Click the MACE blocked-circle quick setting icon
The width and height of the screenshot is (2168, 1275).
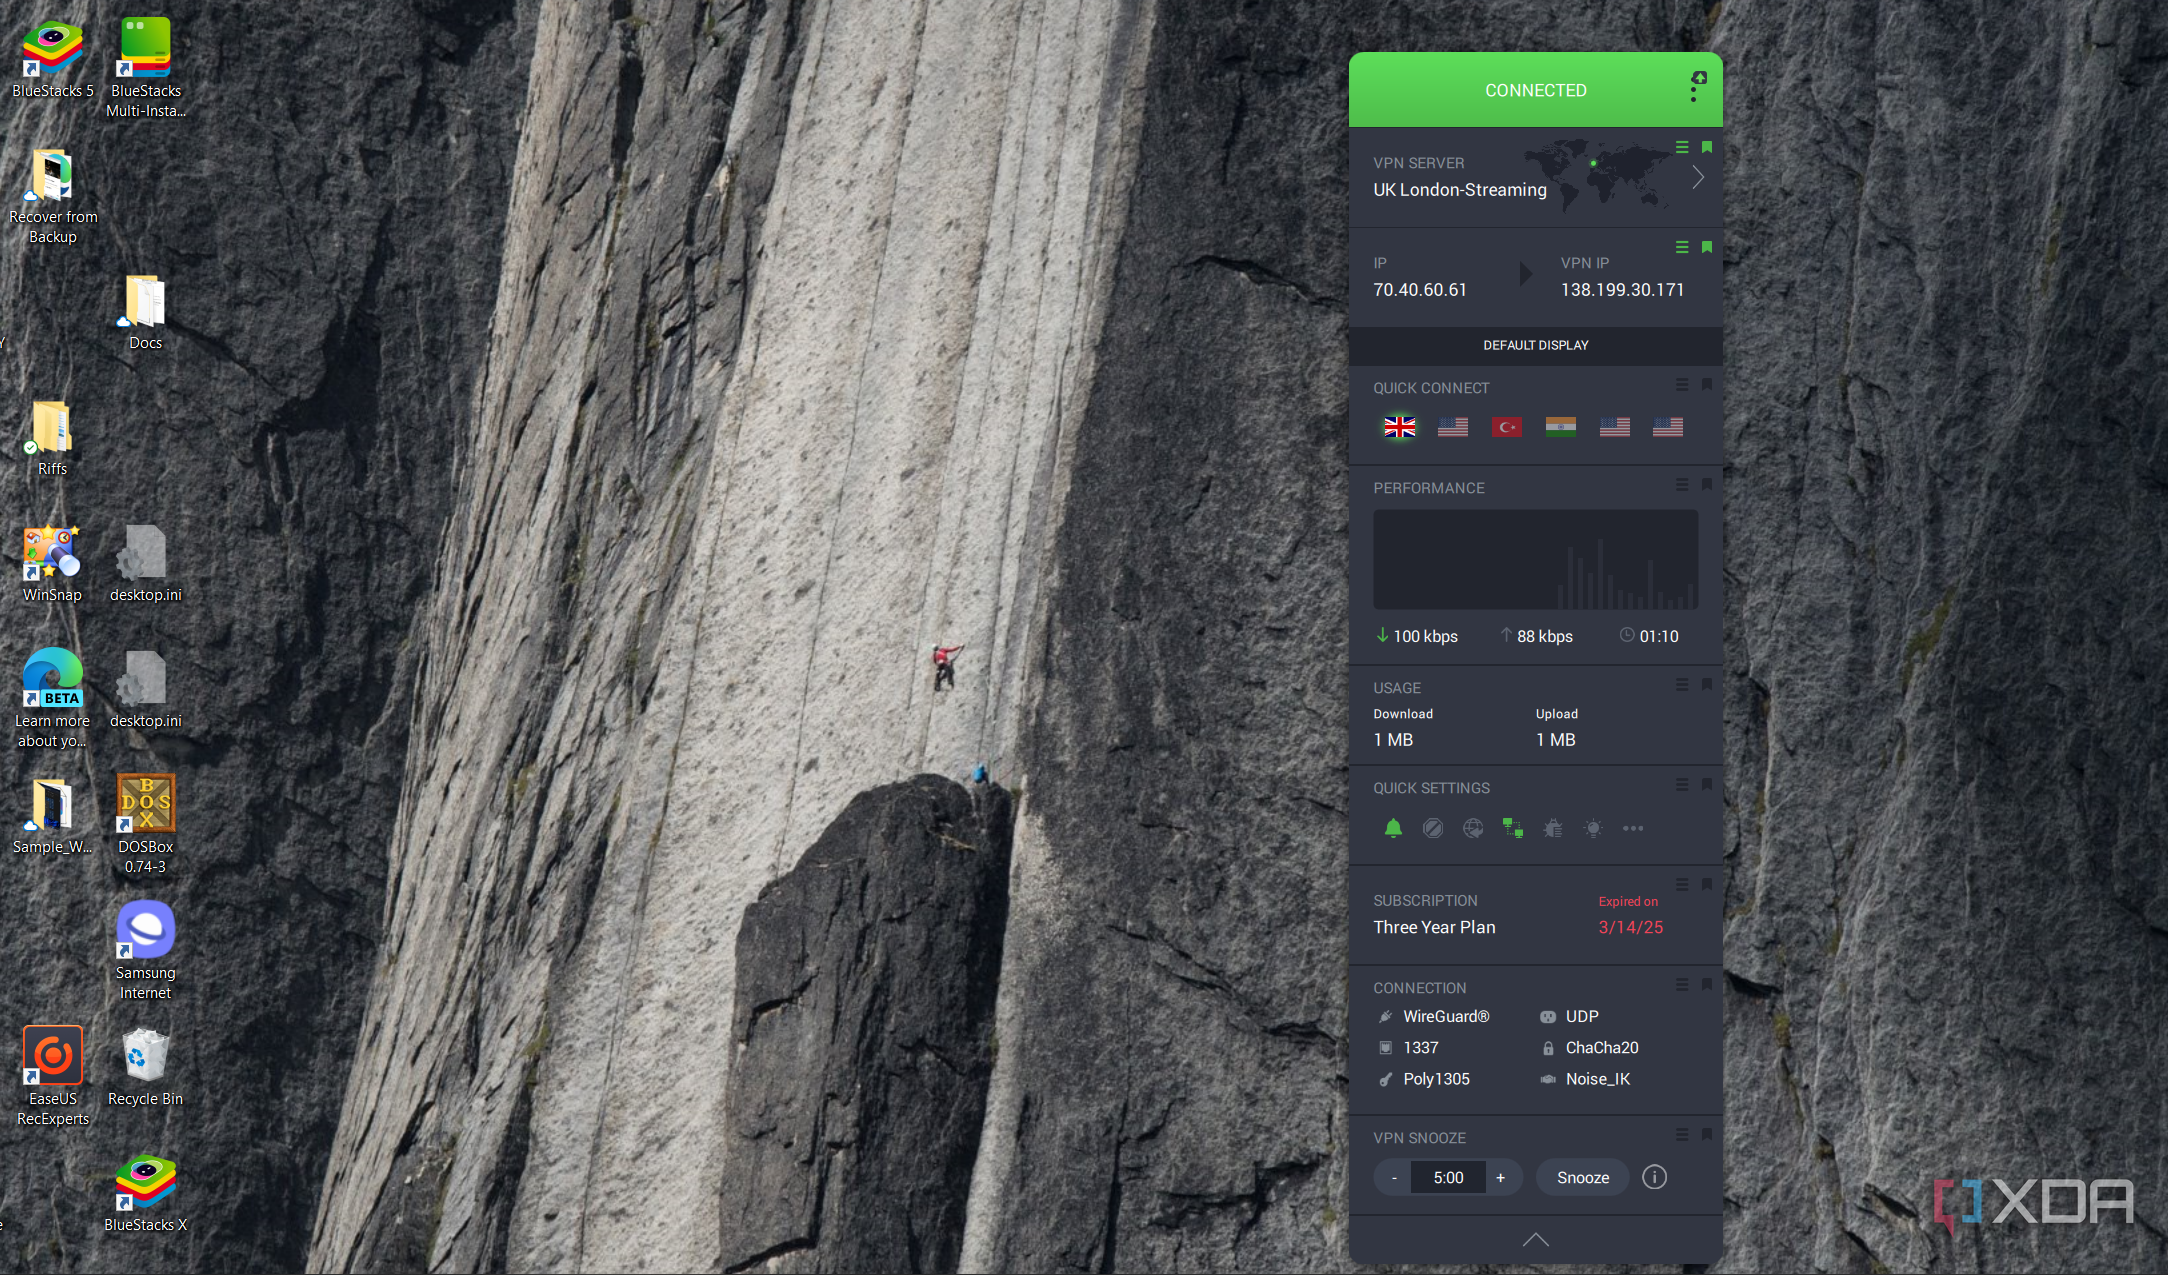click(1433, 828)
